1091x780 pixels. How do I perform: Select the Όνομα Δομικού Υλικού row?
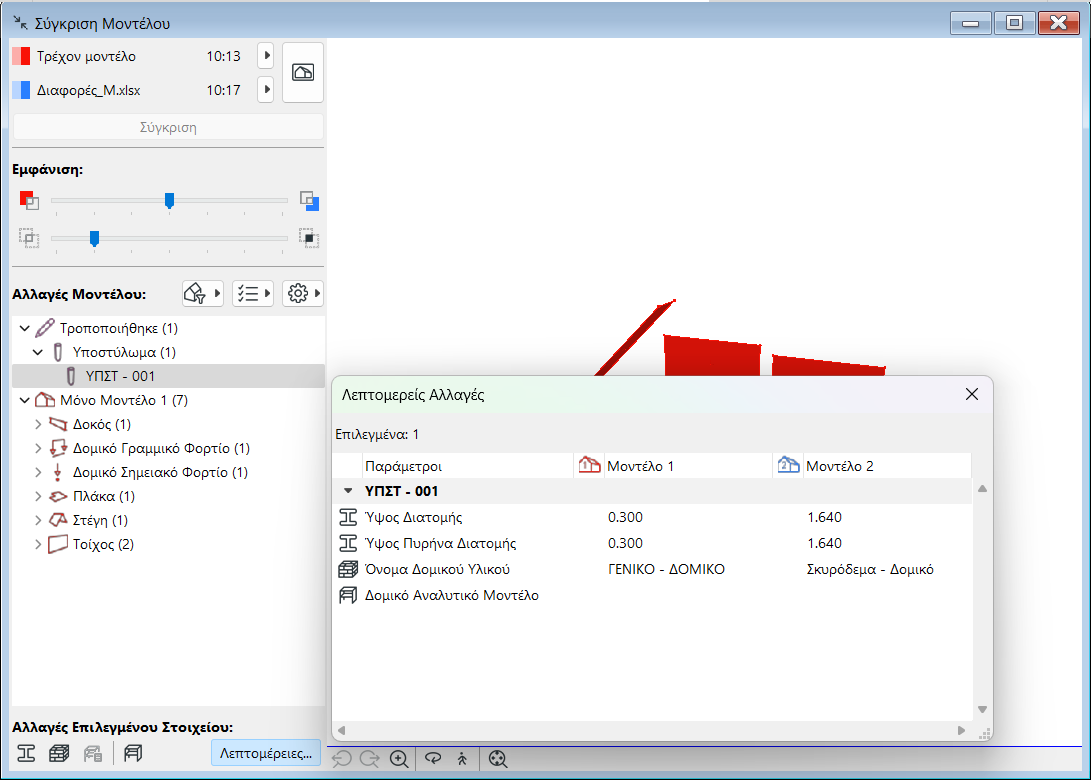tap(653, 569)
